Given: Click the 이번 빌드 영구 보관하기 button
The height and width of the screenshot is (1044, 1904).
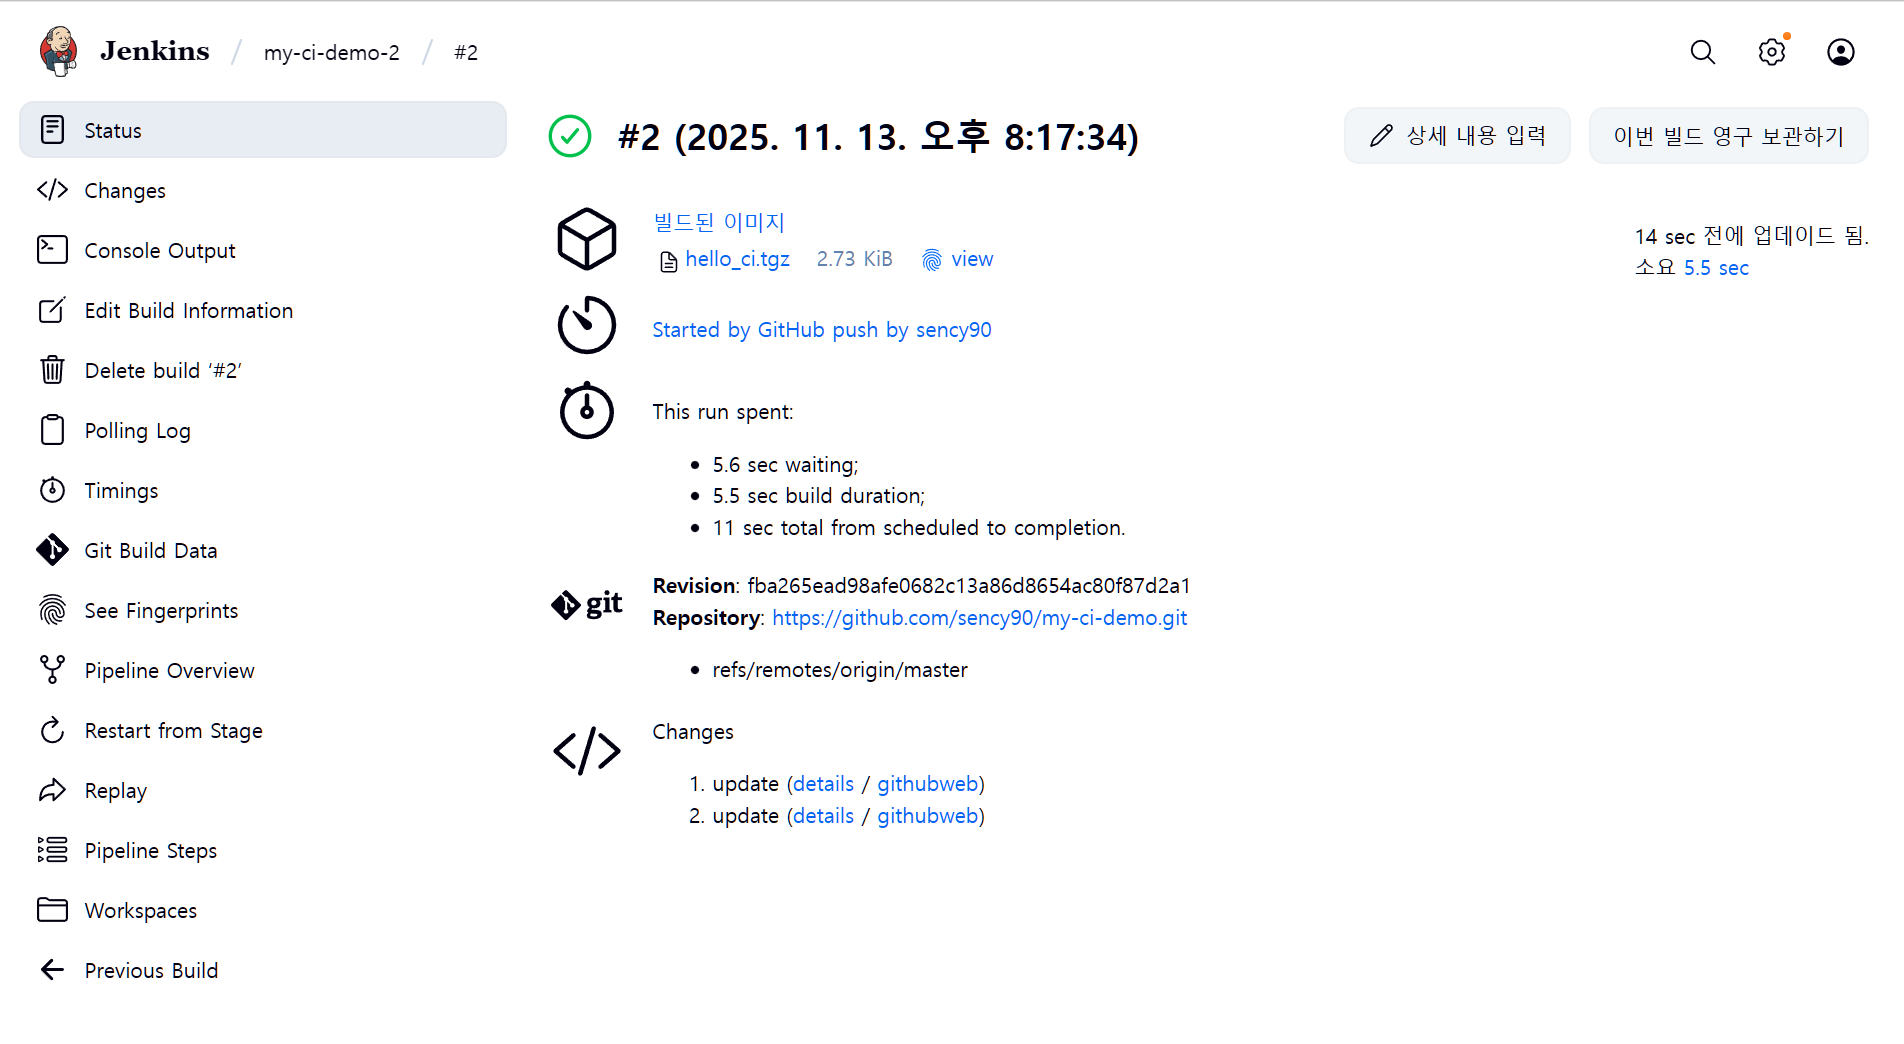Looking at the screenshot, I should (1727, 136).
